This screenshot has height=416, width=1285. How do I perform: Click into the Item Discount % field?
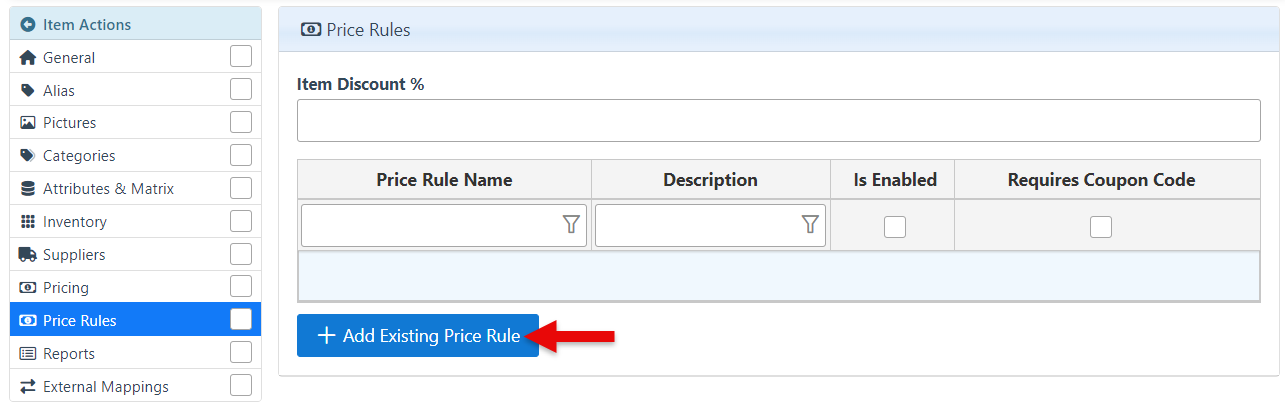(x=778, y=120)
